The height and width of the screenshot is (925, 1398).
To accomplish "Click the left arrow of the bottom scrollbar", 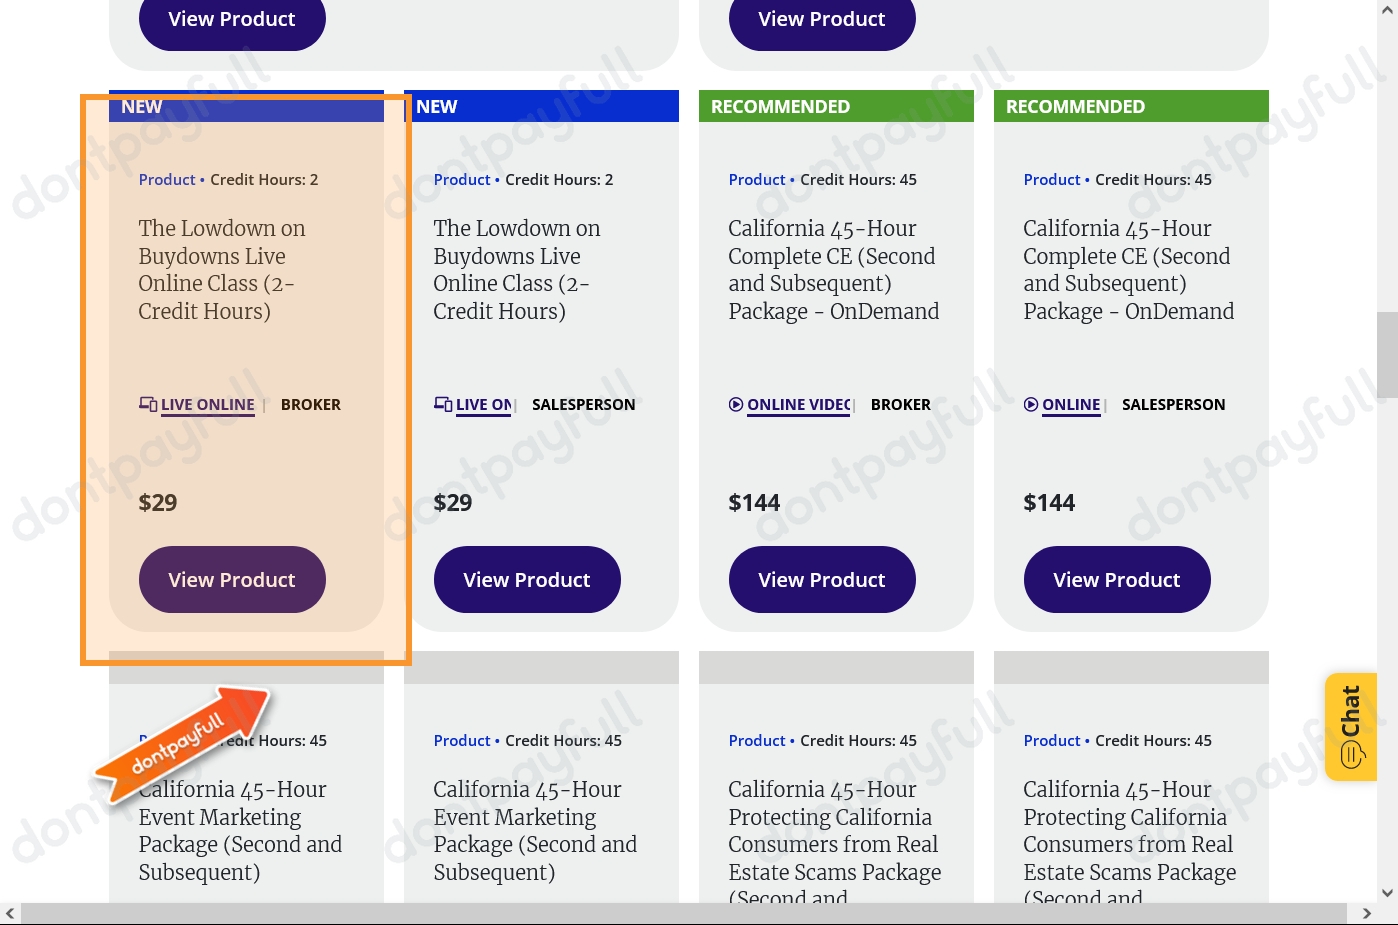I will coord(10,913).
